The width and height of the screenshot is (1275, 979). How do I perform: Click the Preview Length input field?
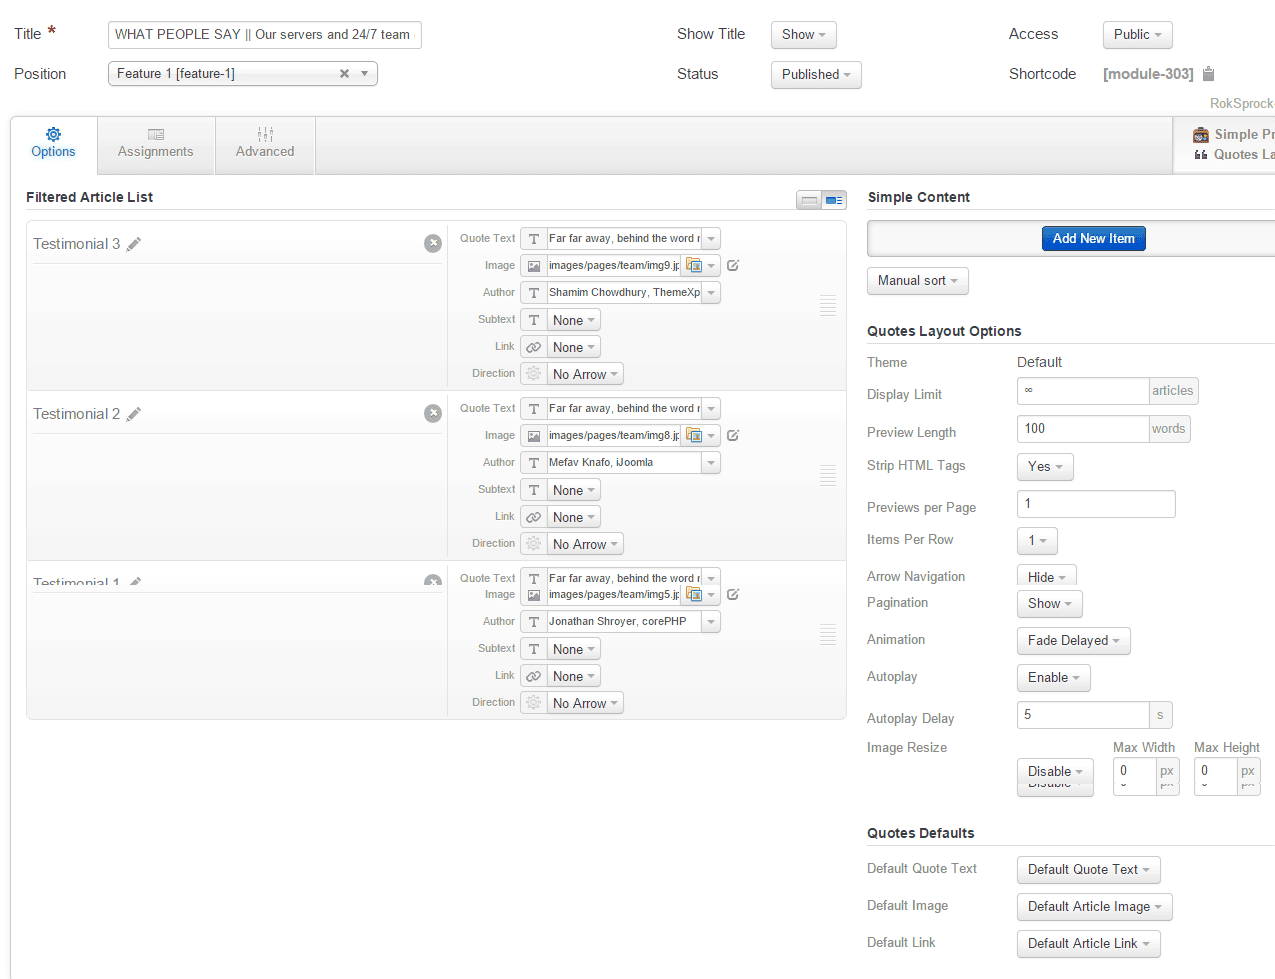pyautogui.click(x=1082, y=429)
